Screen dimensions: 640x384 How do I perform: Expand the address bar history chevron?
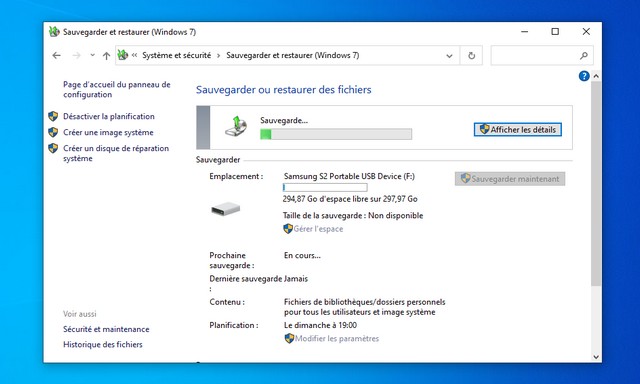[x=449, y=56]
